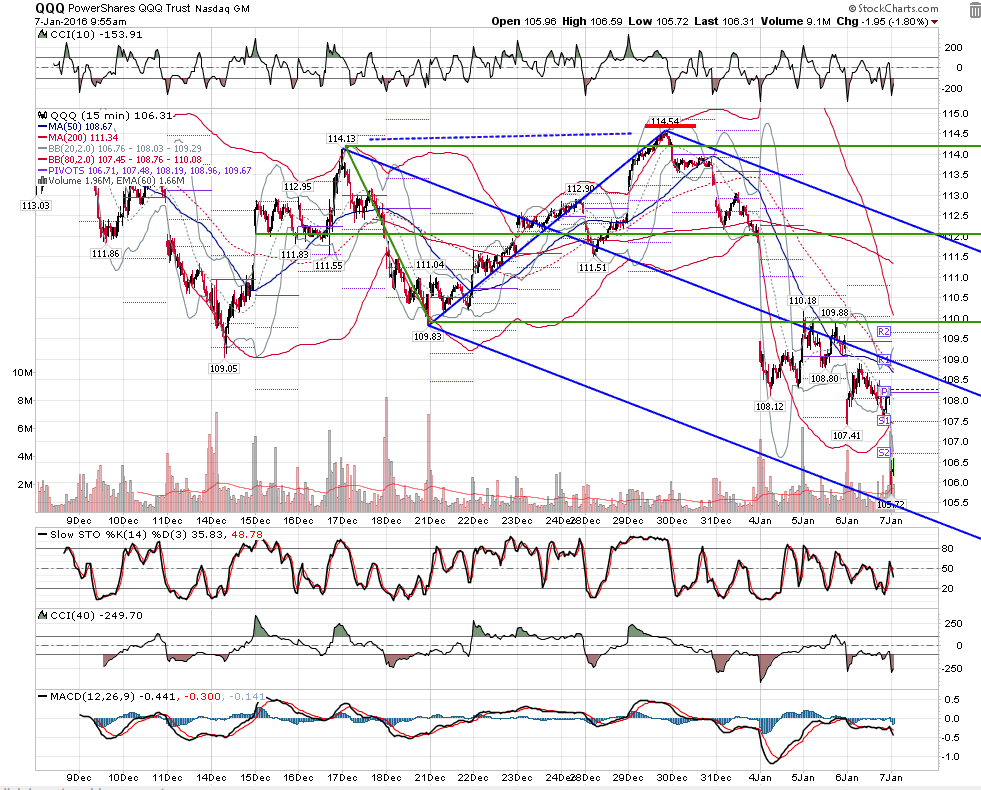The height and width of the screenshot is (790, 981).
Task: Click the 113.03 label at the left edge
Action: click(35, 205)
